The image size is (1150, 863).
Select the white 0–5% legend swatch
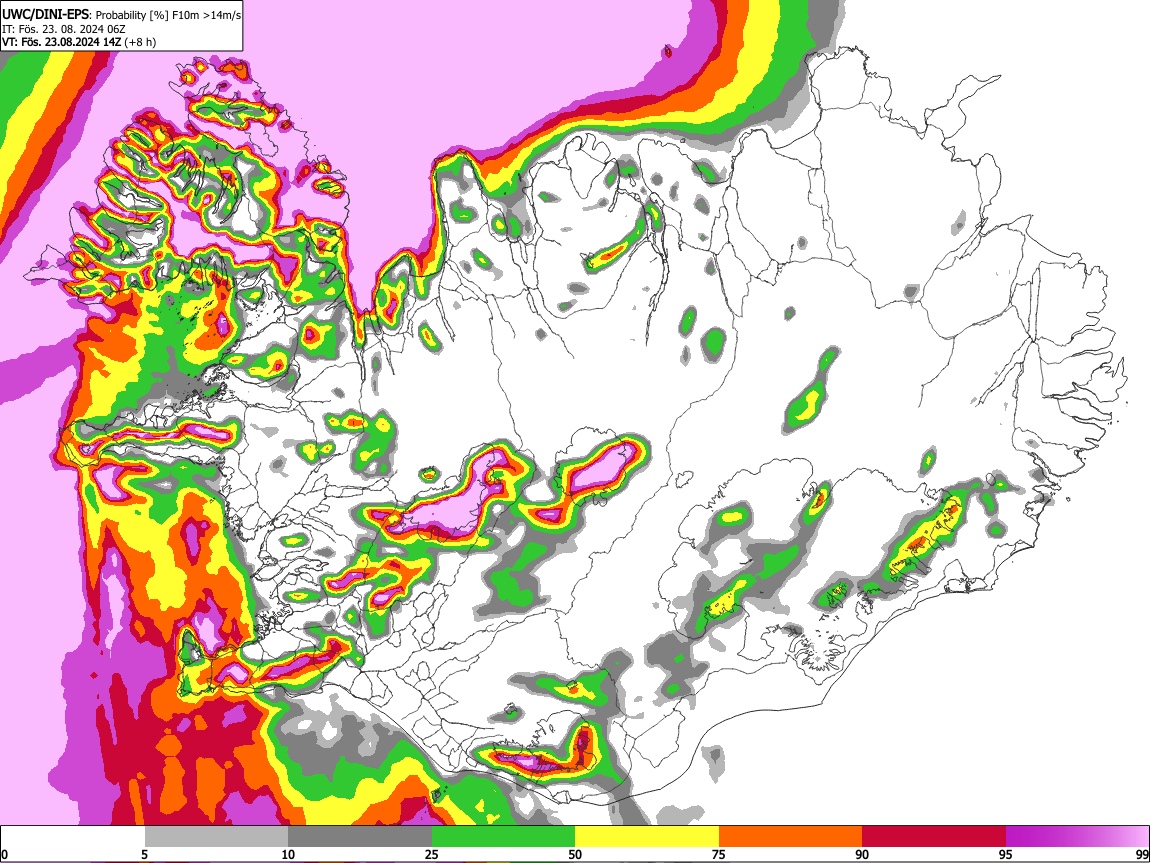coord(73,837)
